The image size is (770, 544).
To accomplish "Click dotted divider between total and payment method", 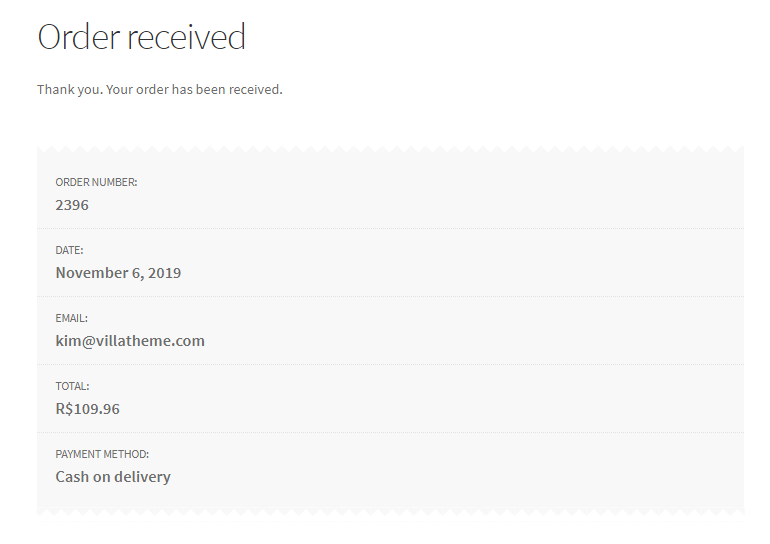I will (x=390, y=432).
